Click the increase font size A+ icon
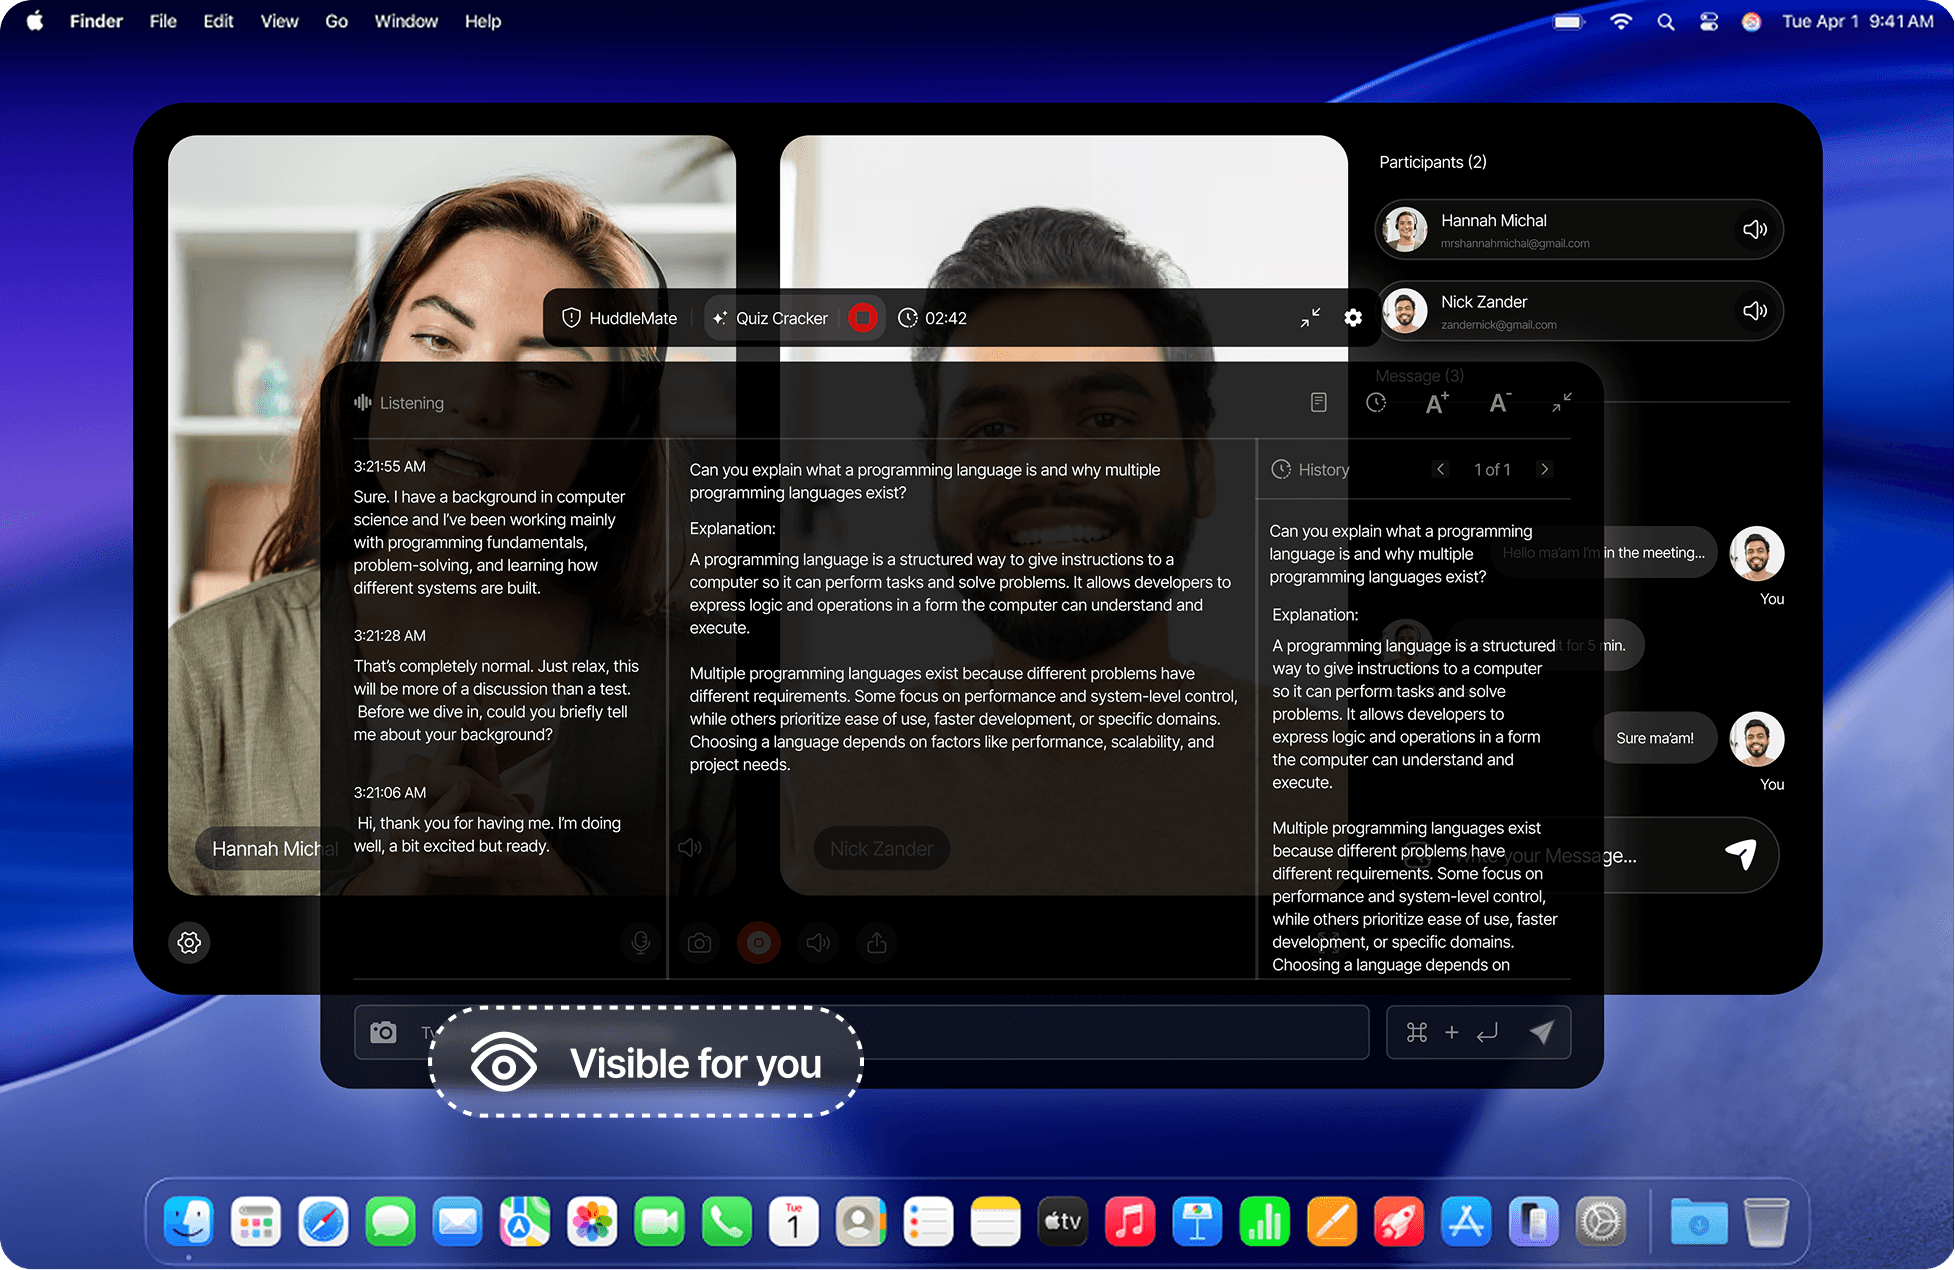 1436,403
